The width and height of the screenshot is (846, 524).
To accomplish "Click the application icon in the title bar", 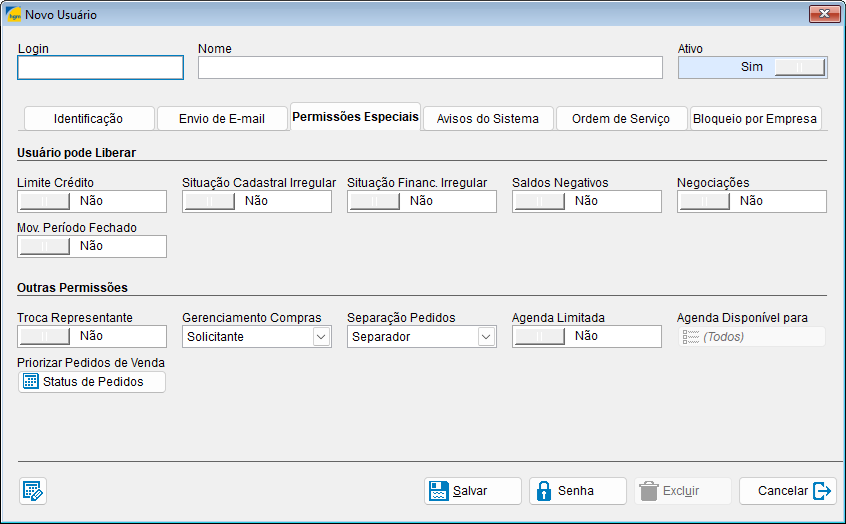I will click(x=13, y=14).
